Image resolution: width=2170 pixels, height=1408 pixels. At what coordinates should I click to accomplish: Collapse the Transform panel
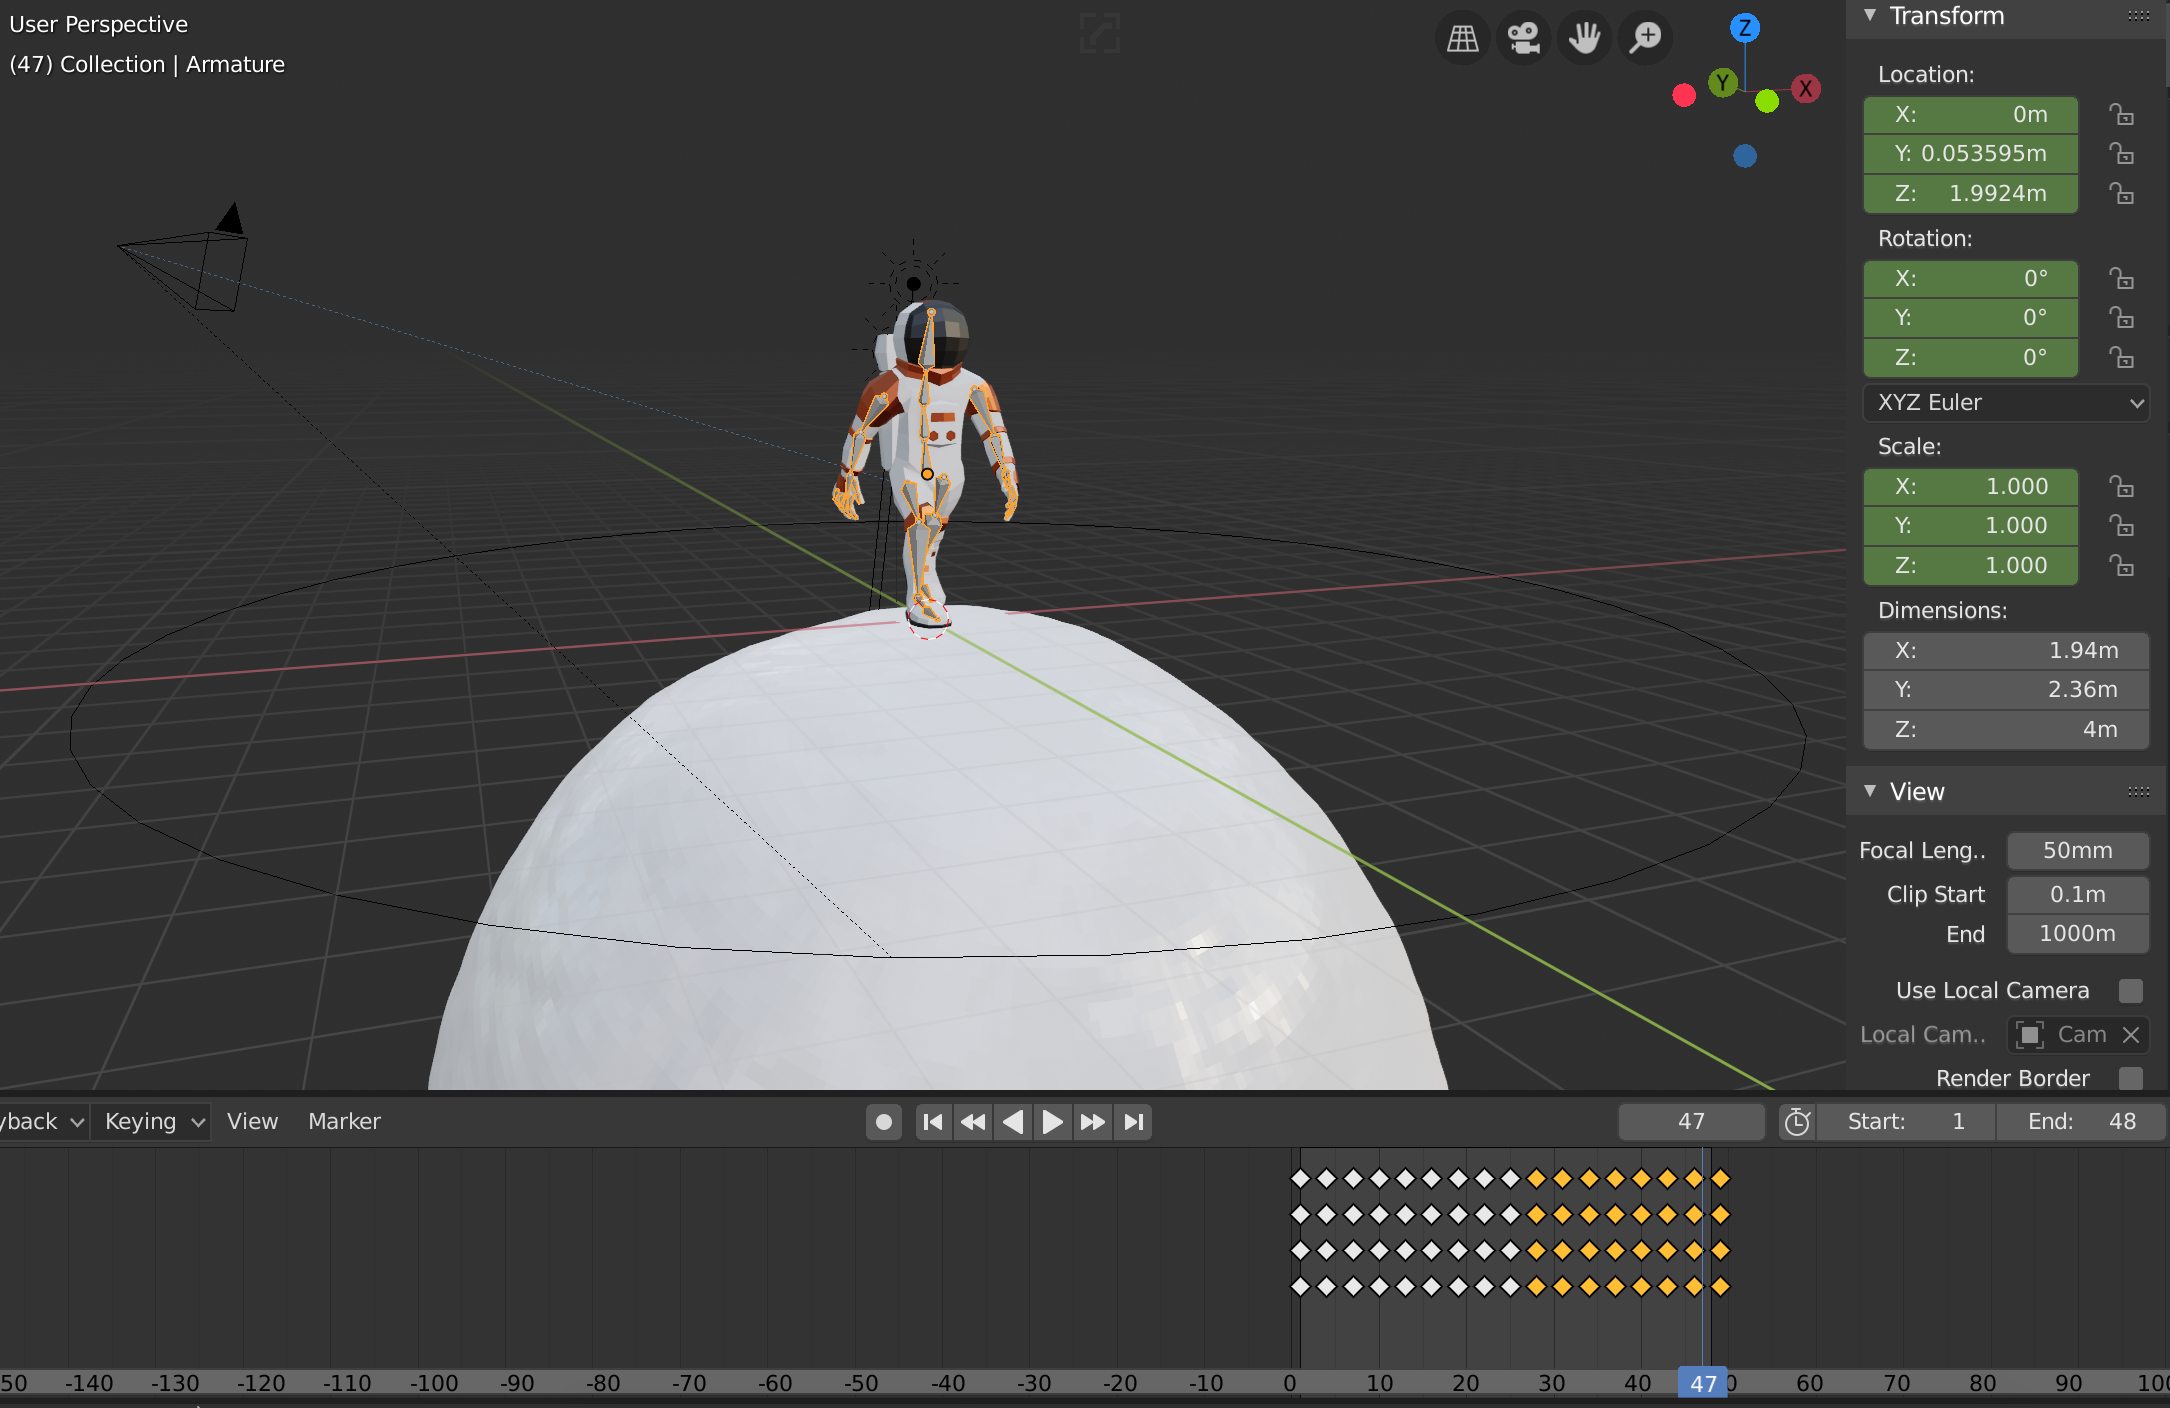pos(1870,16)
